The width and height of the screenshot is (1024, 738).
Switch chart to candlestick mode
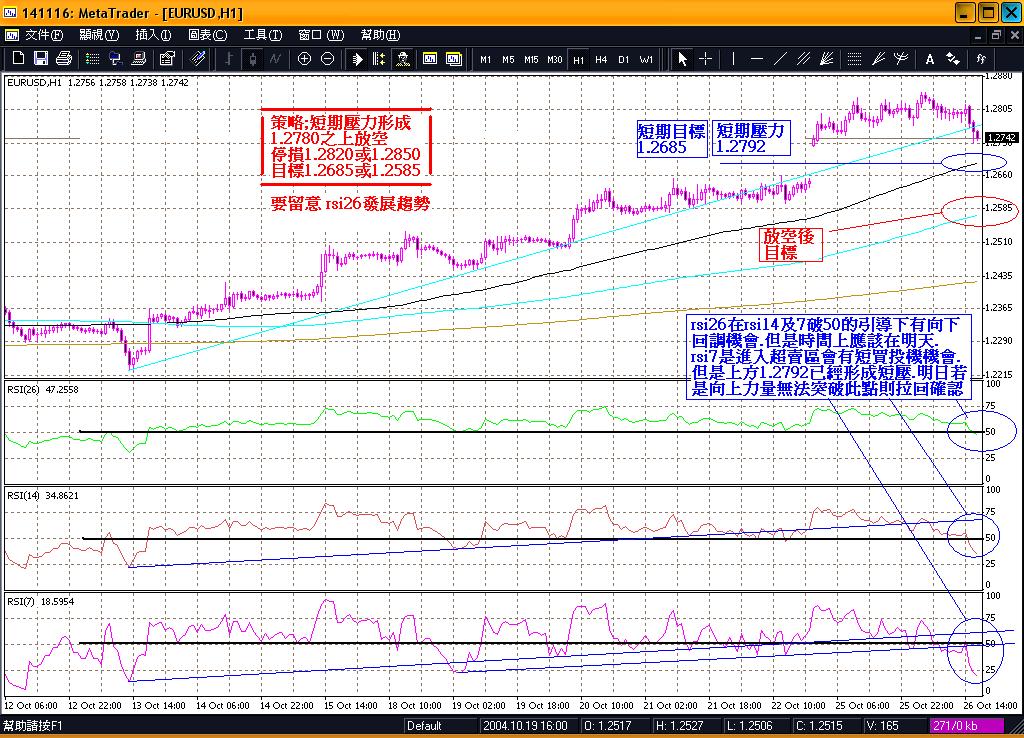252,59
